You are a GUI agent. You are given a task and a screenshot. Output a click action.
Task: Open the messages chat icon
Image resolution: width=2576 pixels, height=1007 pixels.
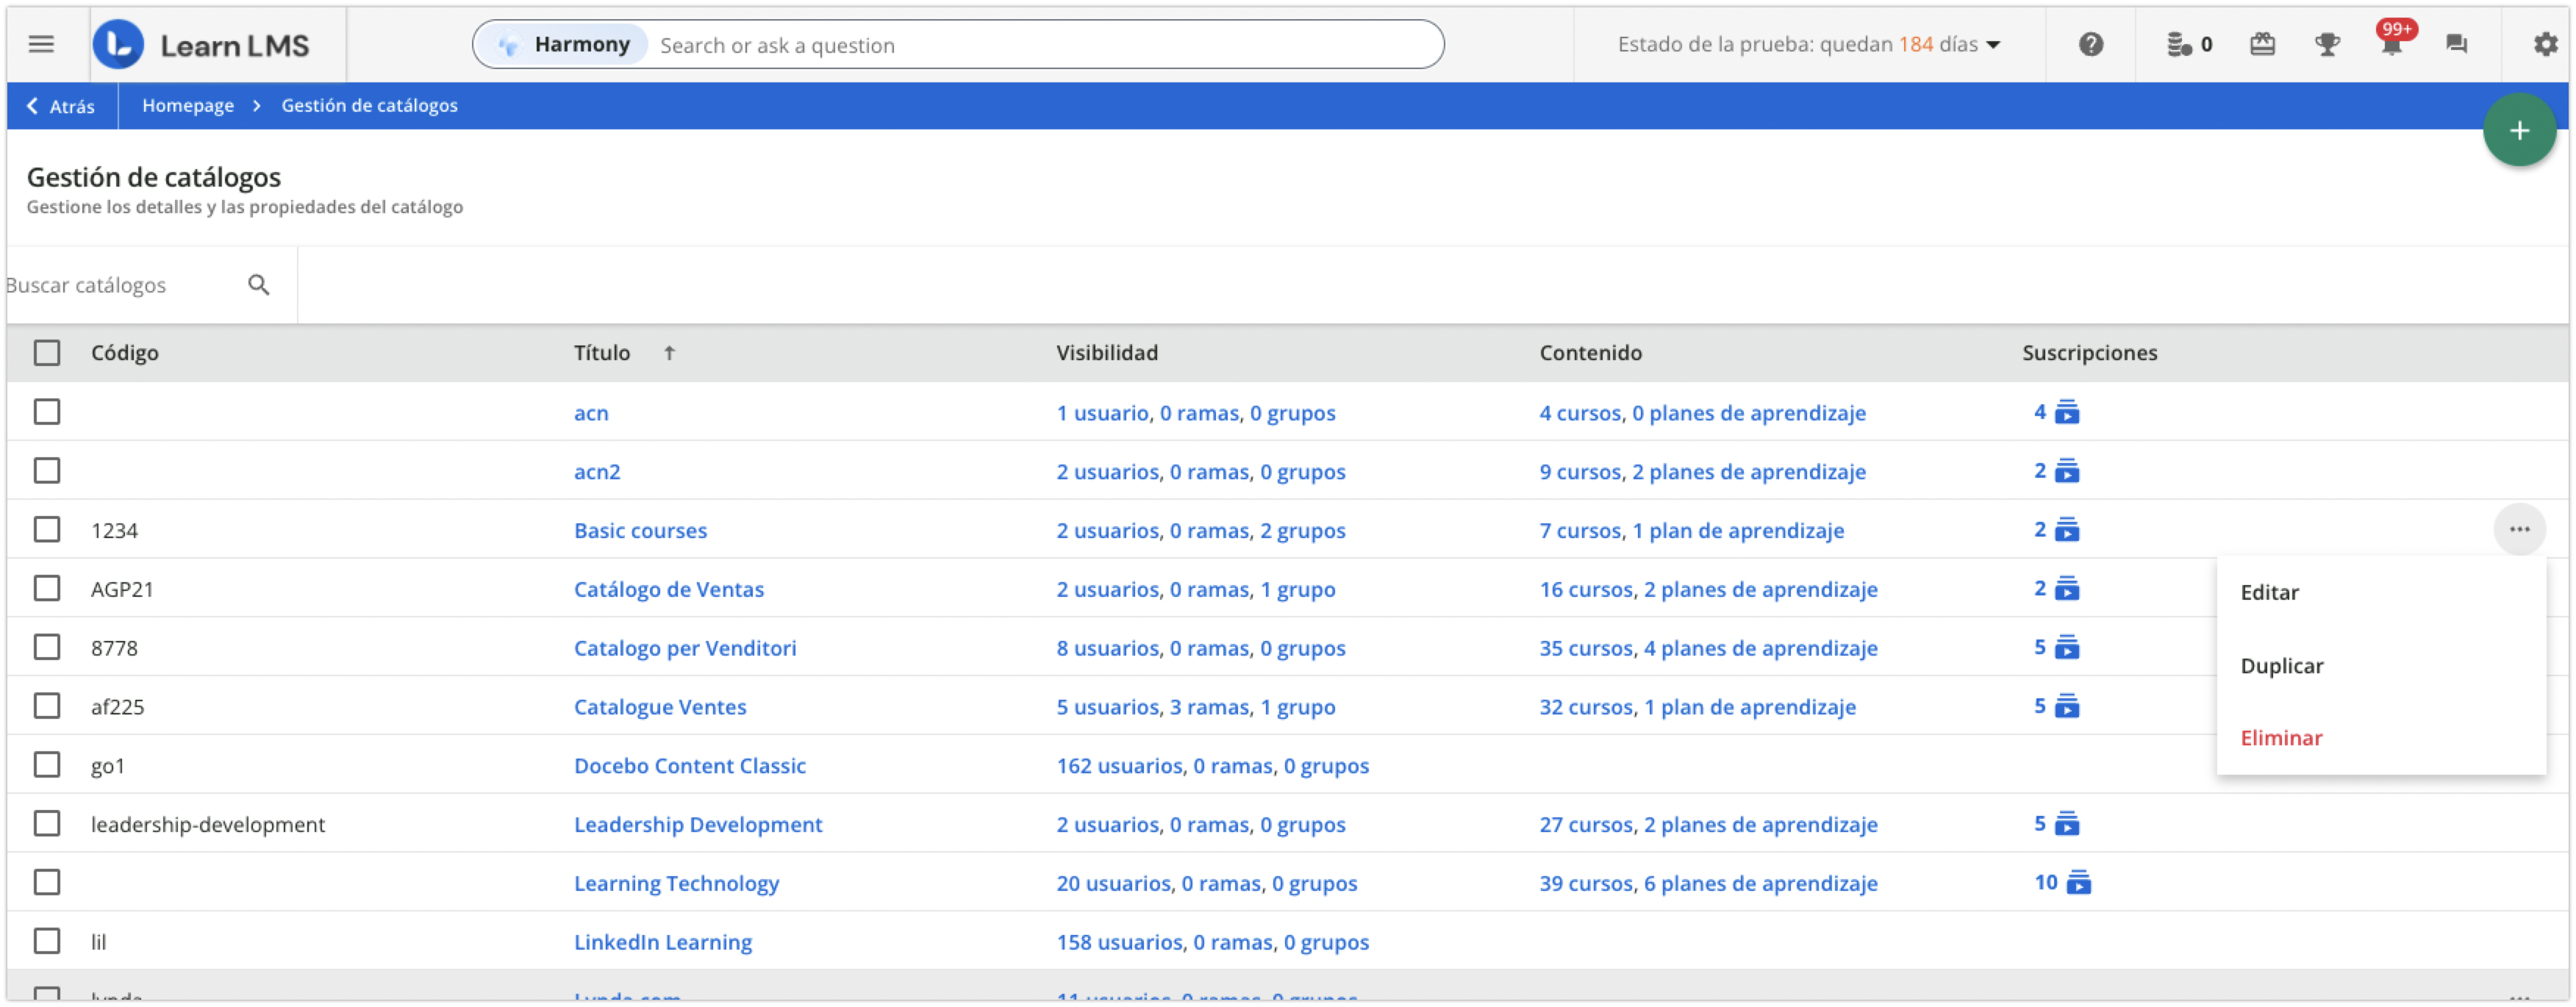(2456, 44)
